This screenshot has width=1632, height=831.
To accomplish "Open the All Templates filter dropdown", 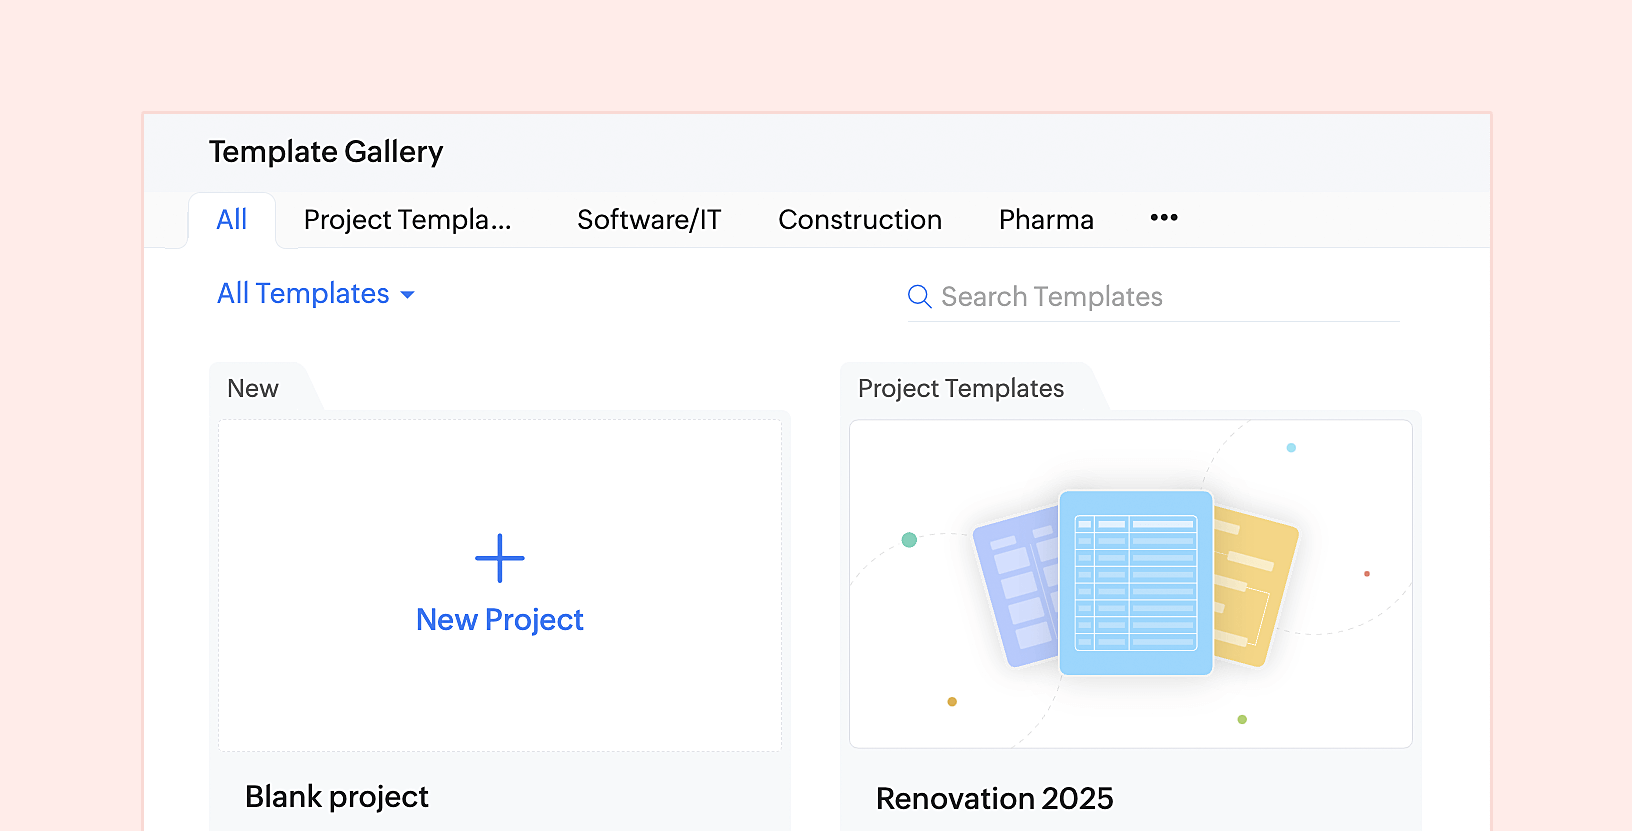I will (303, 293).
